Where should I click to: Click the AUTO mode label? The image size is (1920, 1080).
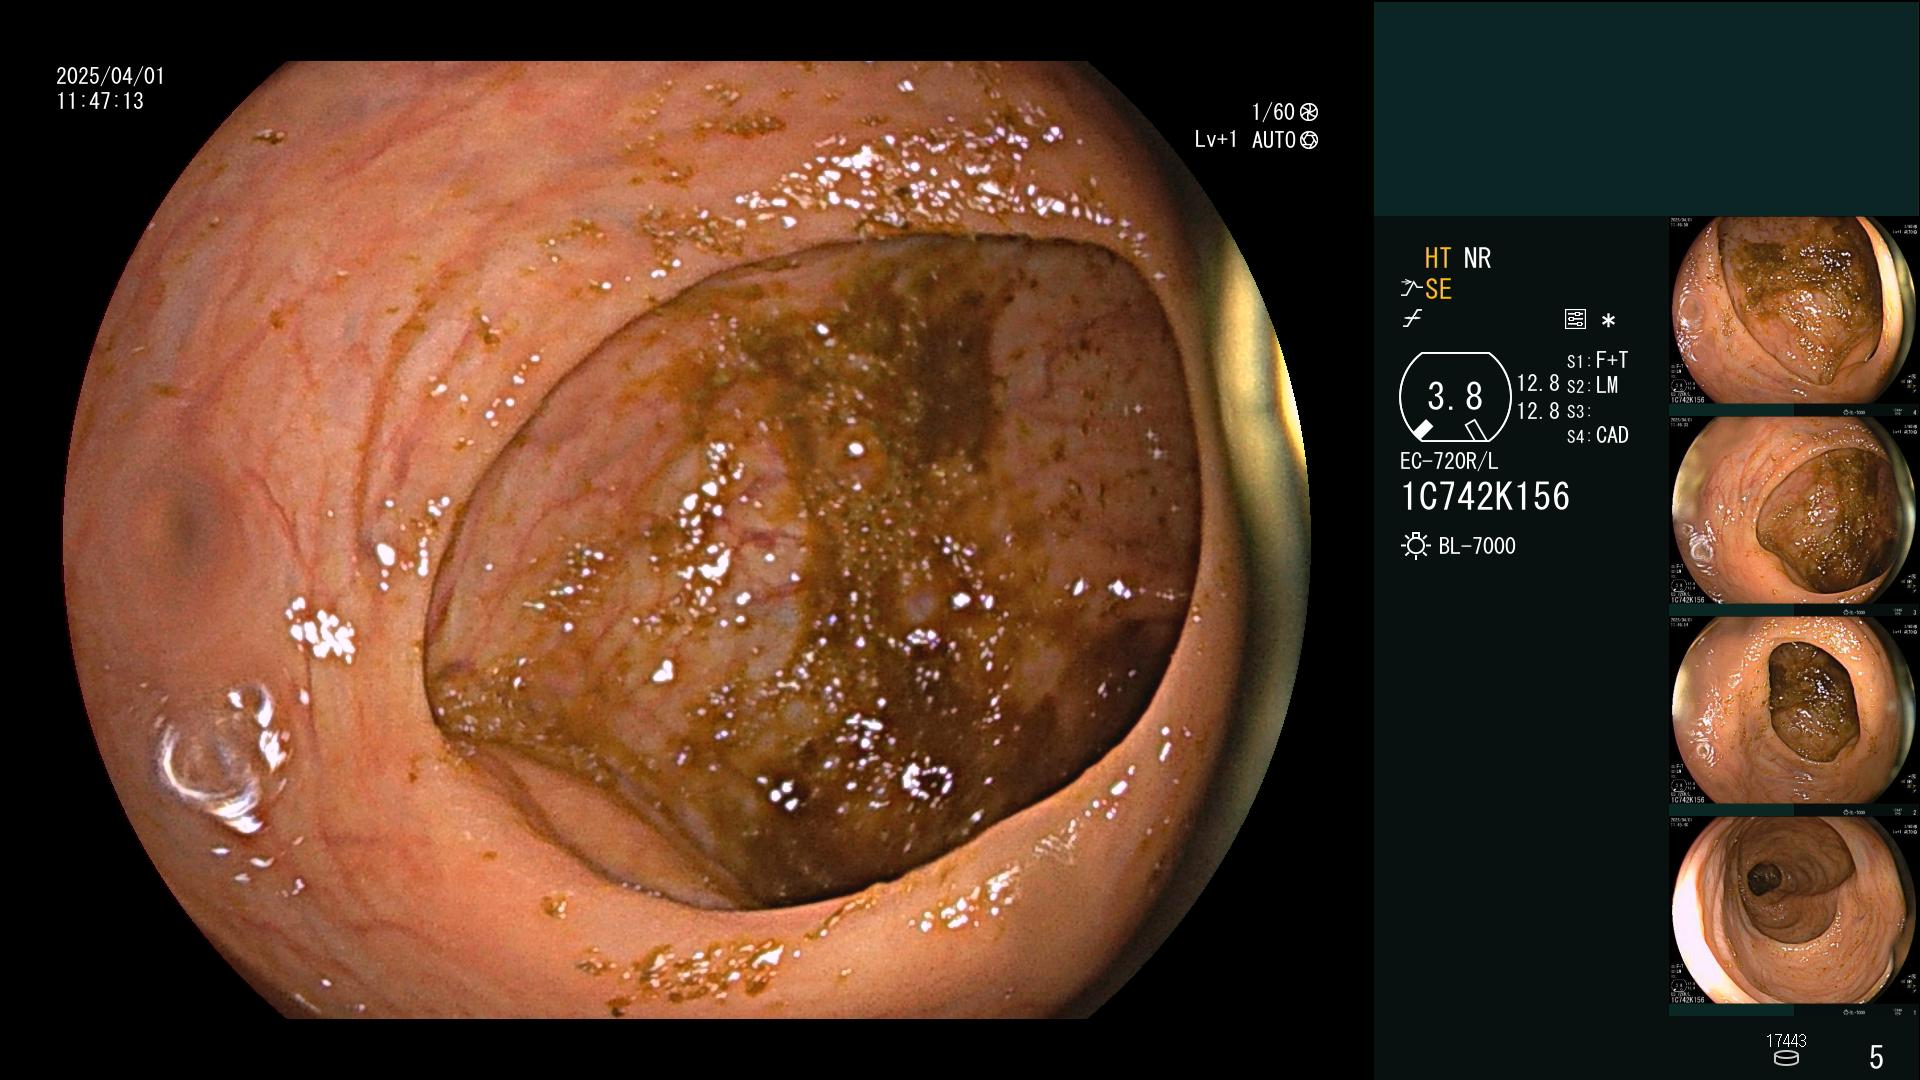pyautogui.click(x=1274, y=140)
